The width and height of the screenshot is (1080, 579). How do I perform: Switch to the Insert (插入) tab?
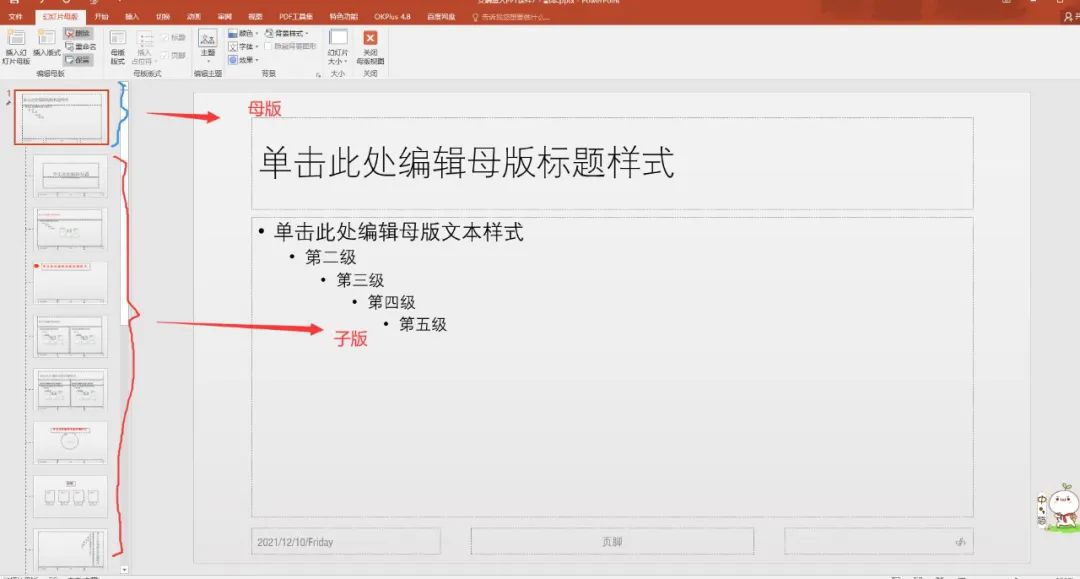[132, 17]
